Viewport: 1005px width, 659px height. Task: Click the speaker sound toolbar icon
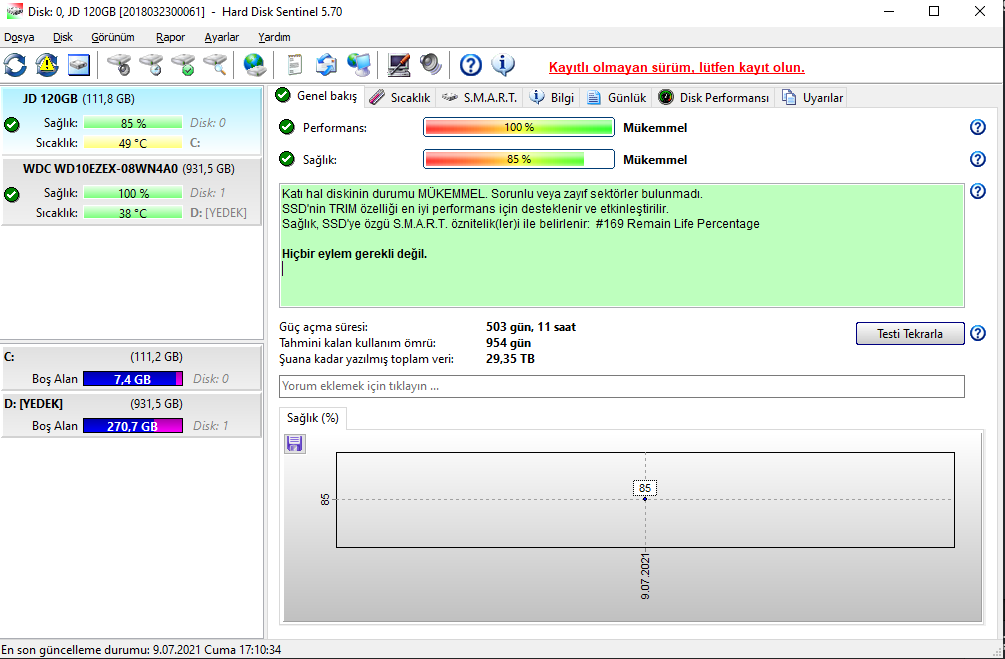click(431, 65)
